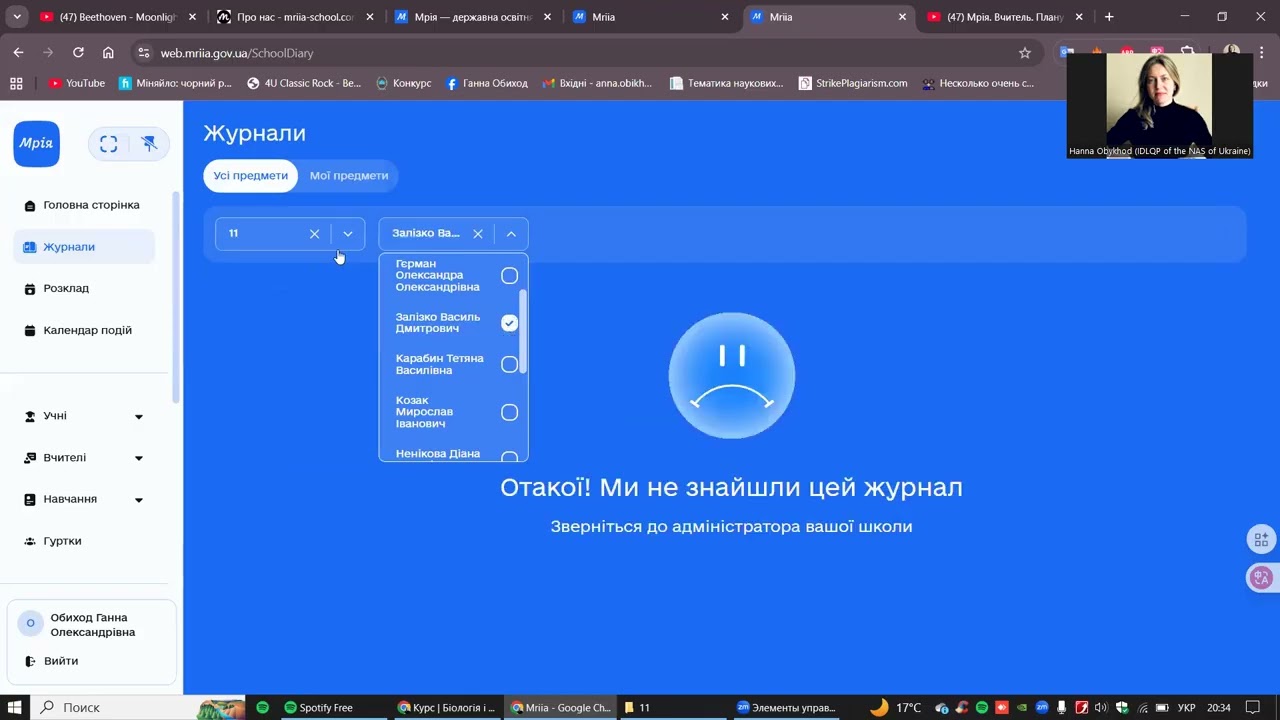
Task: Go back in Chrome
Action: (x=18, y=53)
